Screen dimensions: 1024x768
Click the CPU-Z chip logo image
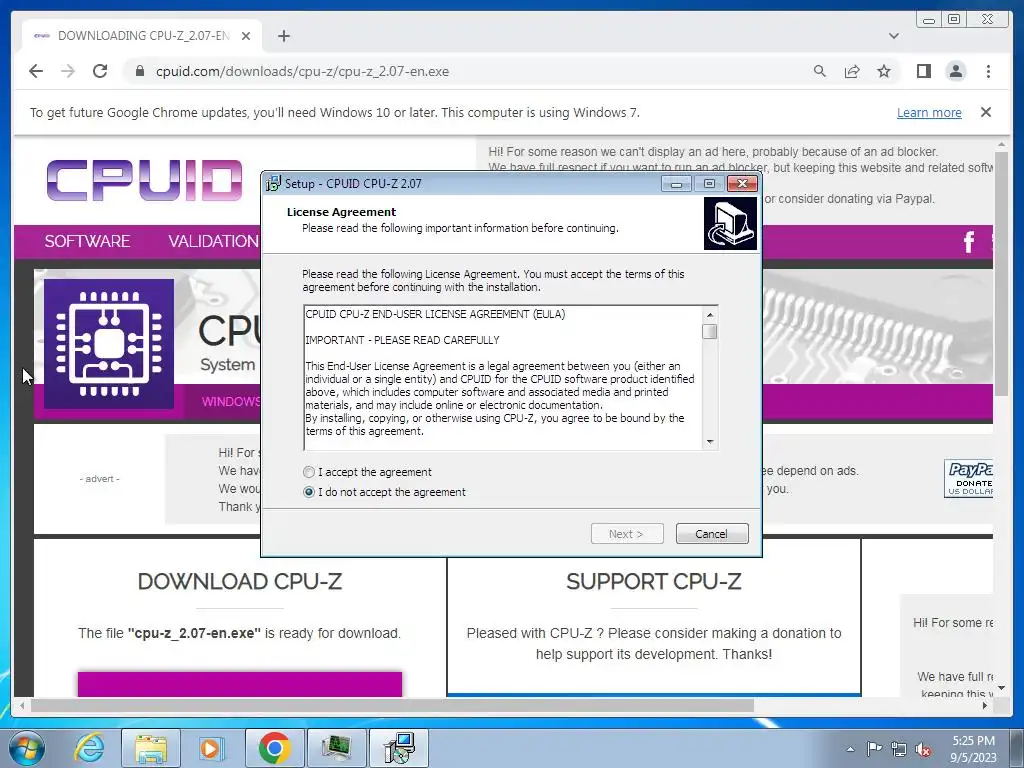click(x=109, y=344)
